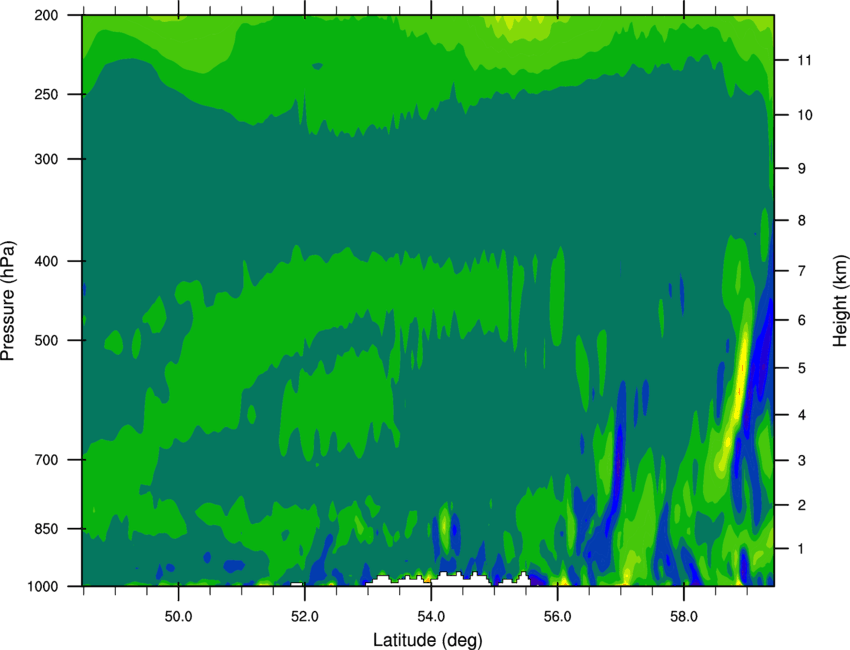The width and height of the screenshot is (850, 650).
Task: Click the Latitude (deg) axis title
Action: click(428, 640)
